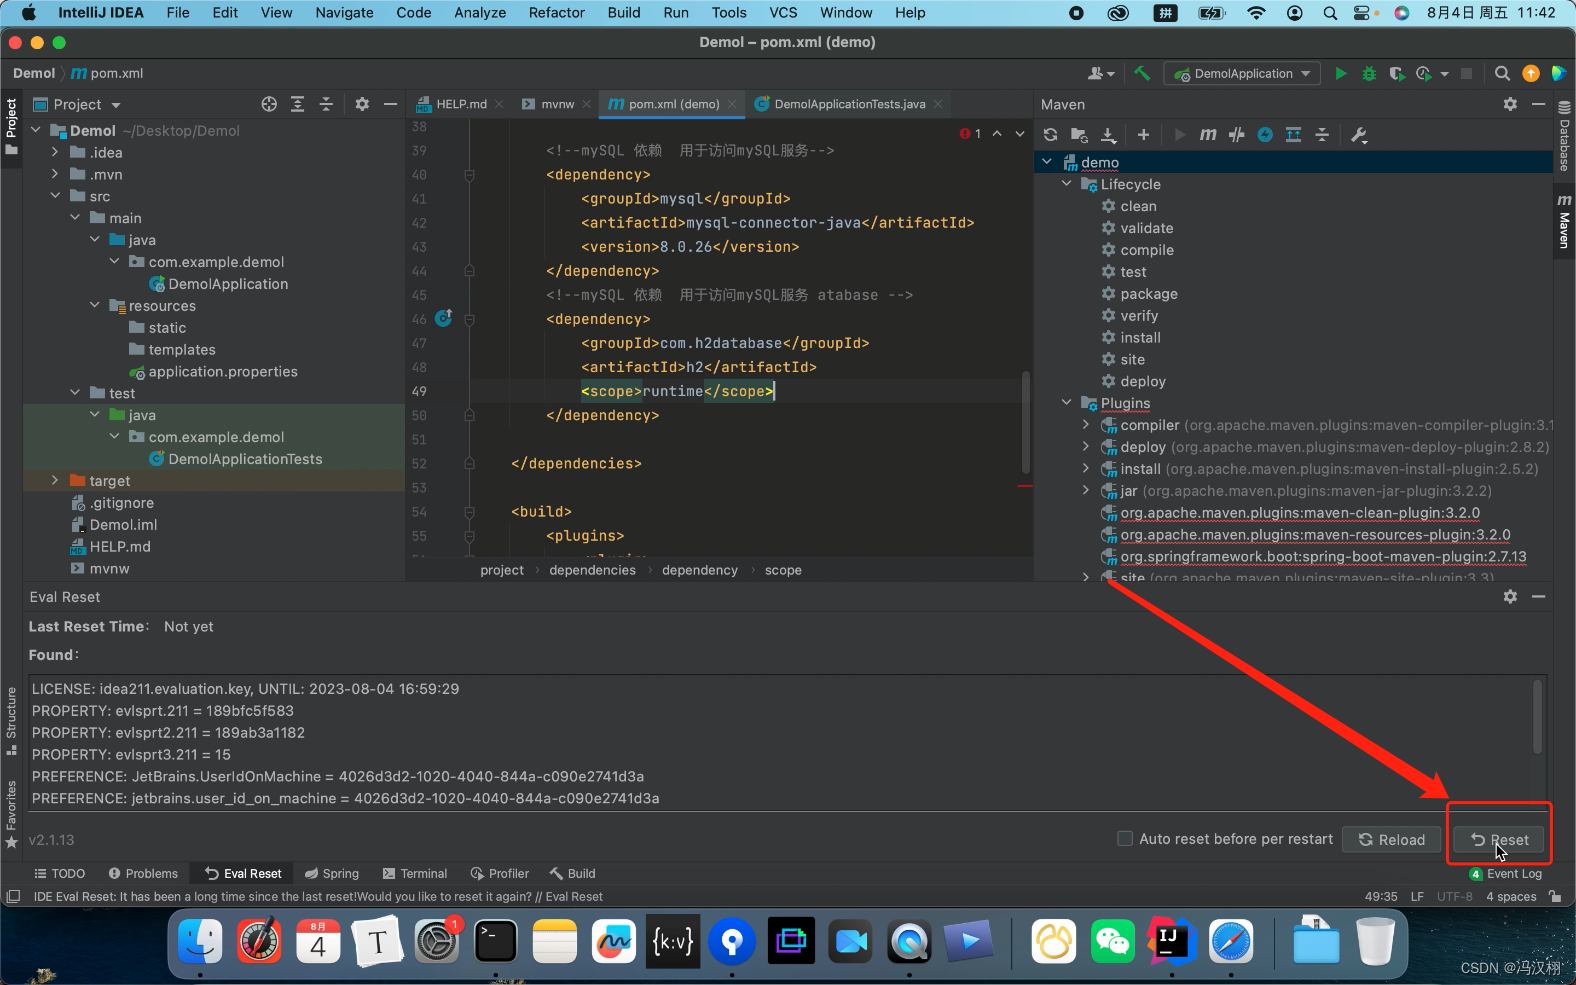Collapse Plugins node in Maven panel
This screenshot has height=985, width=1576.
[1066, 403]
